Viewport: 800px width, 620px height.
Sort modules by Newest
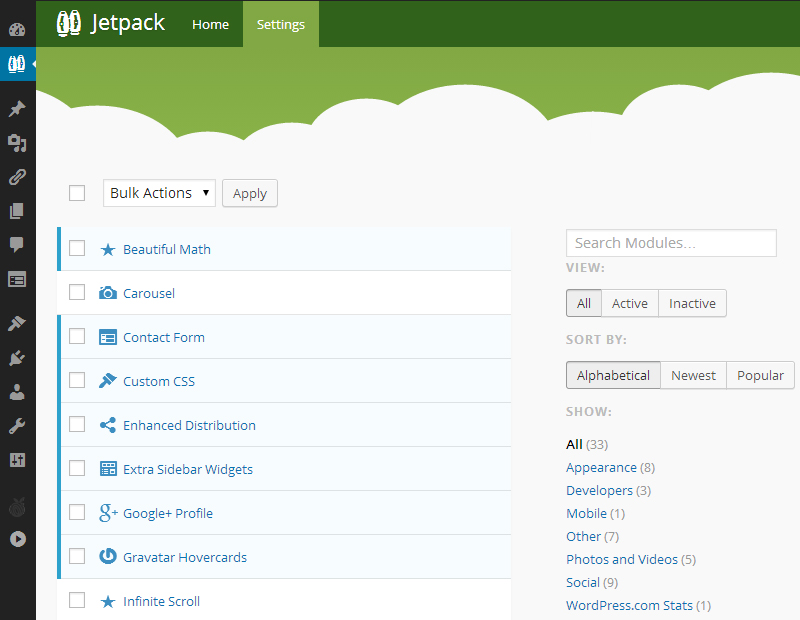point(693,375)
